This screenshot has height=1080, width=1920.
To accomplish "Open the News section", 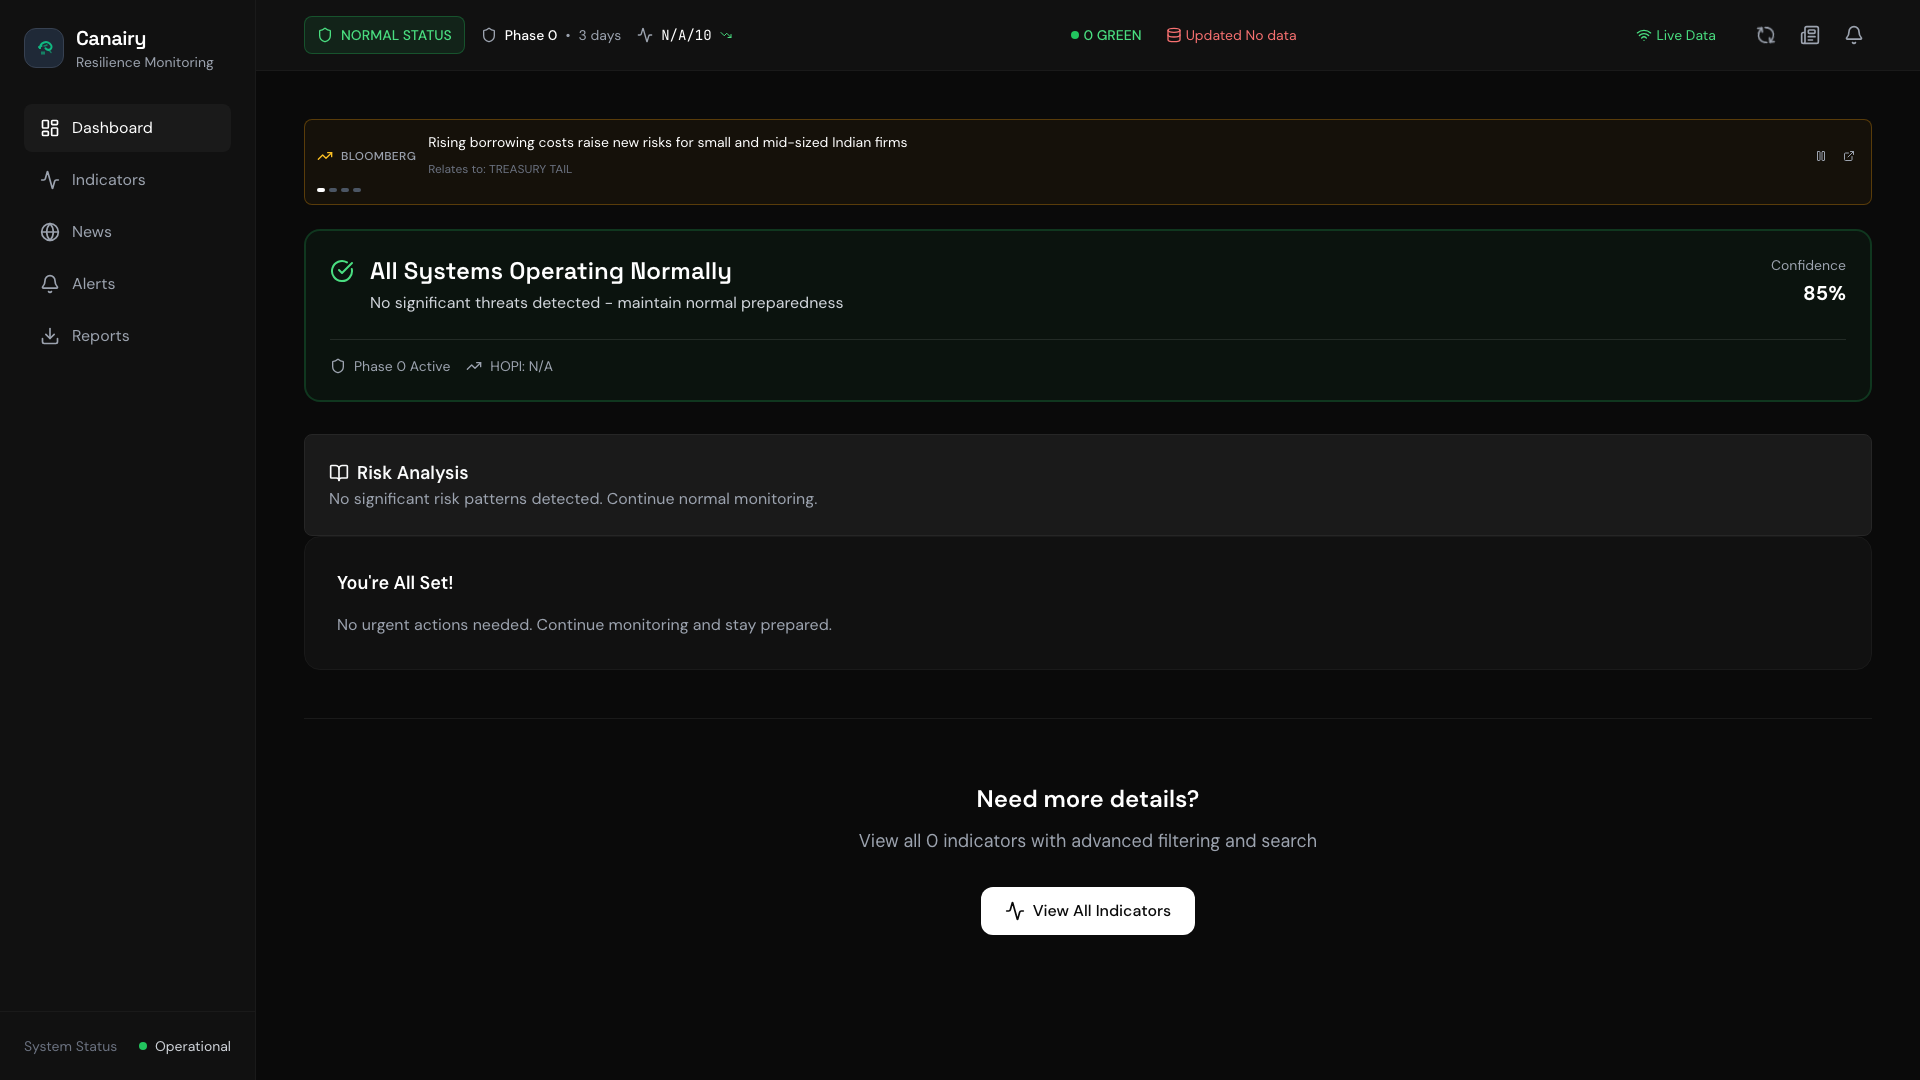I will click(127, 232).
